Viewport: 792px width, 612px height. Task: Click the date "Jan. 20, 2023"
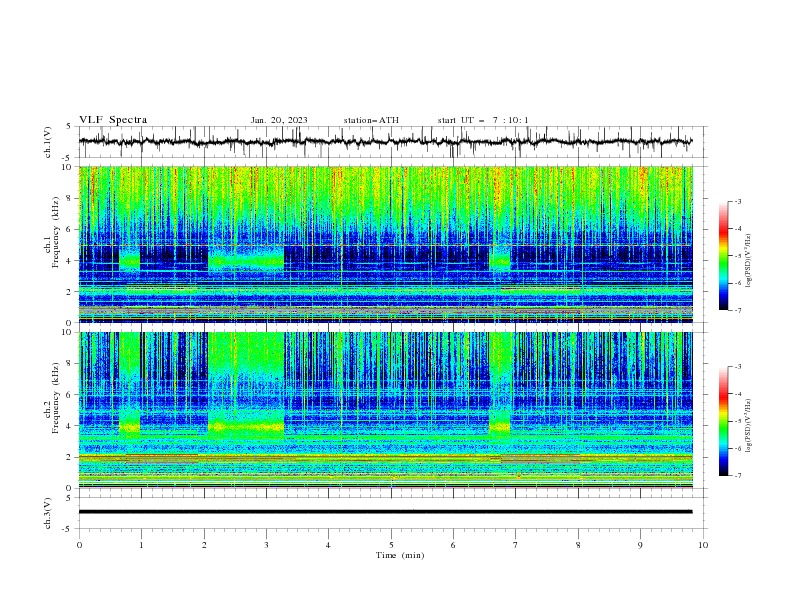tap(279, 120)
